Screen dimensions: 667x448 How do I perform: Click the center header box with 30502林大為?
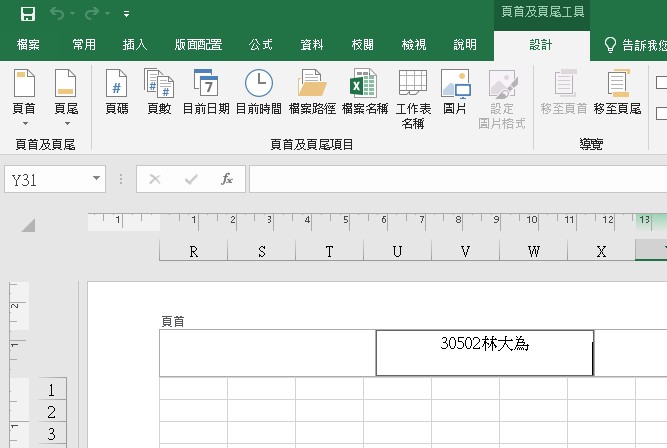[484, 352]
